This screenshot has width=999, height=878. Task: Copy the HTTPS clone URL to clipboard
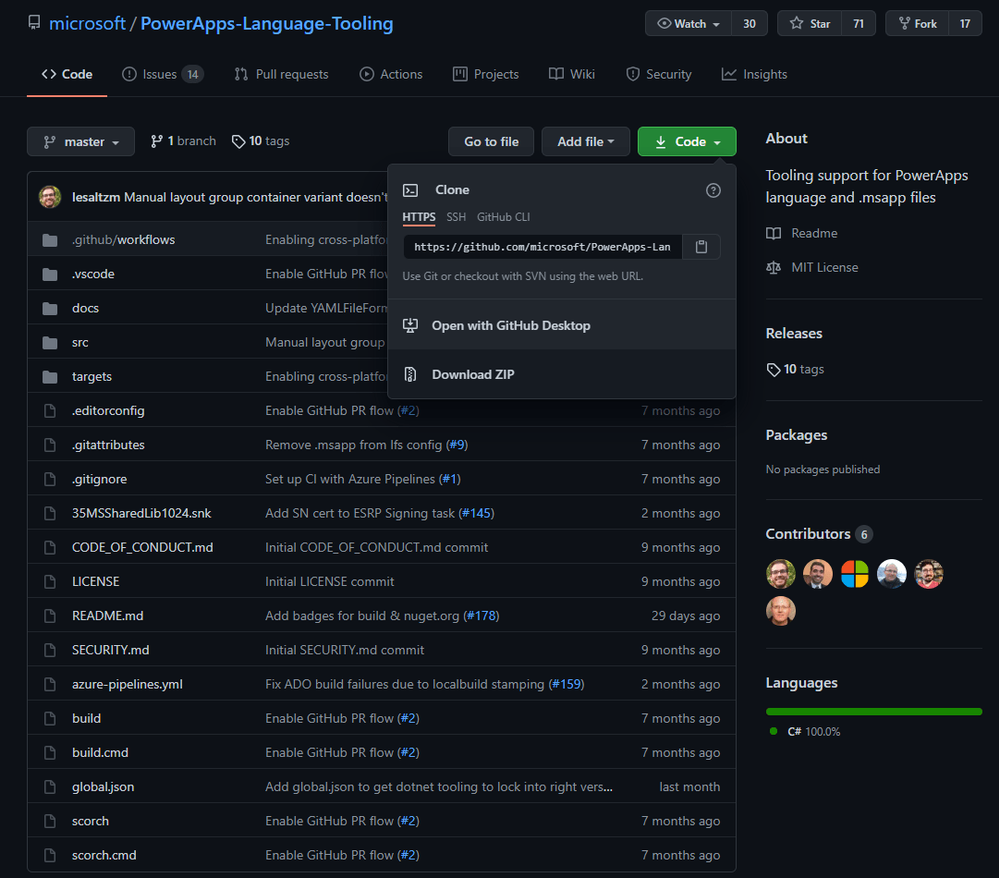tap(701, 247)
